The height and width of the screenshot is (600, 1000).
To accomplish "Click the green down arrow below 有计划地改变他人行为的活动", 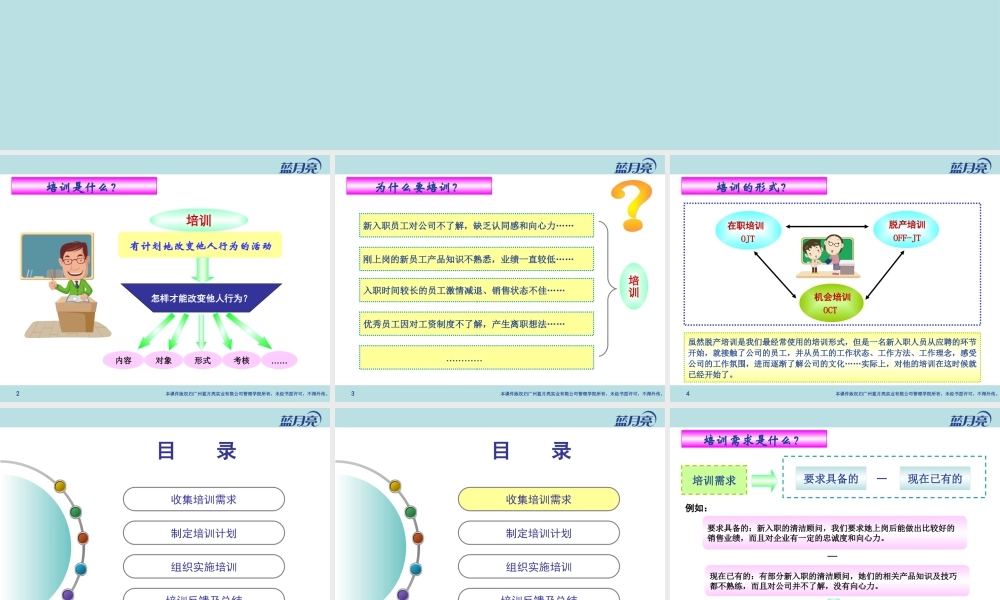I will coord(202,270).
